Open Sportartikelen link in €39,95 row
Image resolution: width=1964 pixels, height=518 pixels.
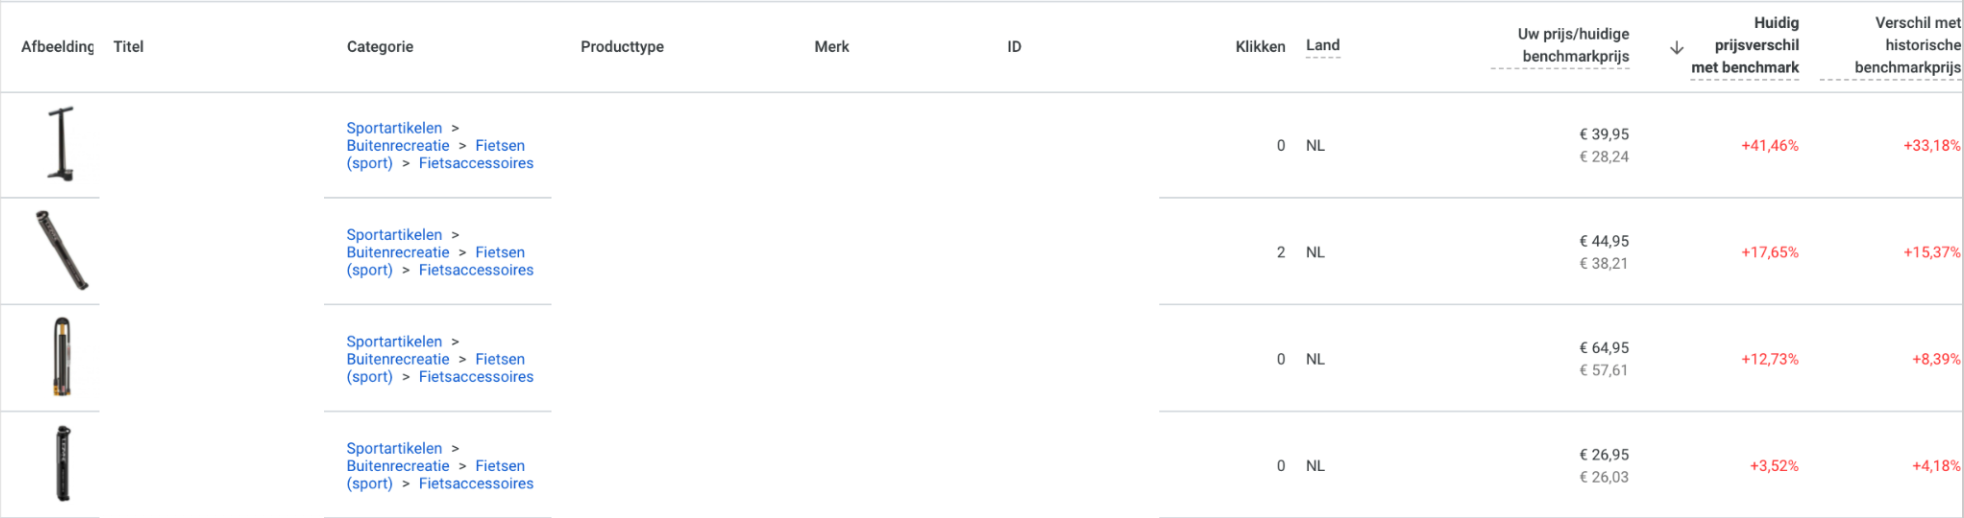pyautogui.click(x=394, y=128)
